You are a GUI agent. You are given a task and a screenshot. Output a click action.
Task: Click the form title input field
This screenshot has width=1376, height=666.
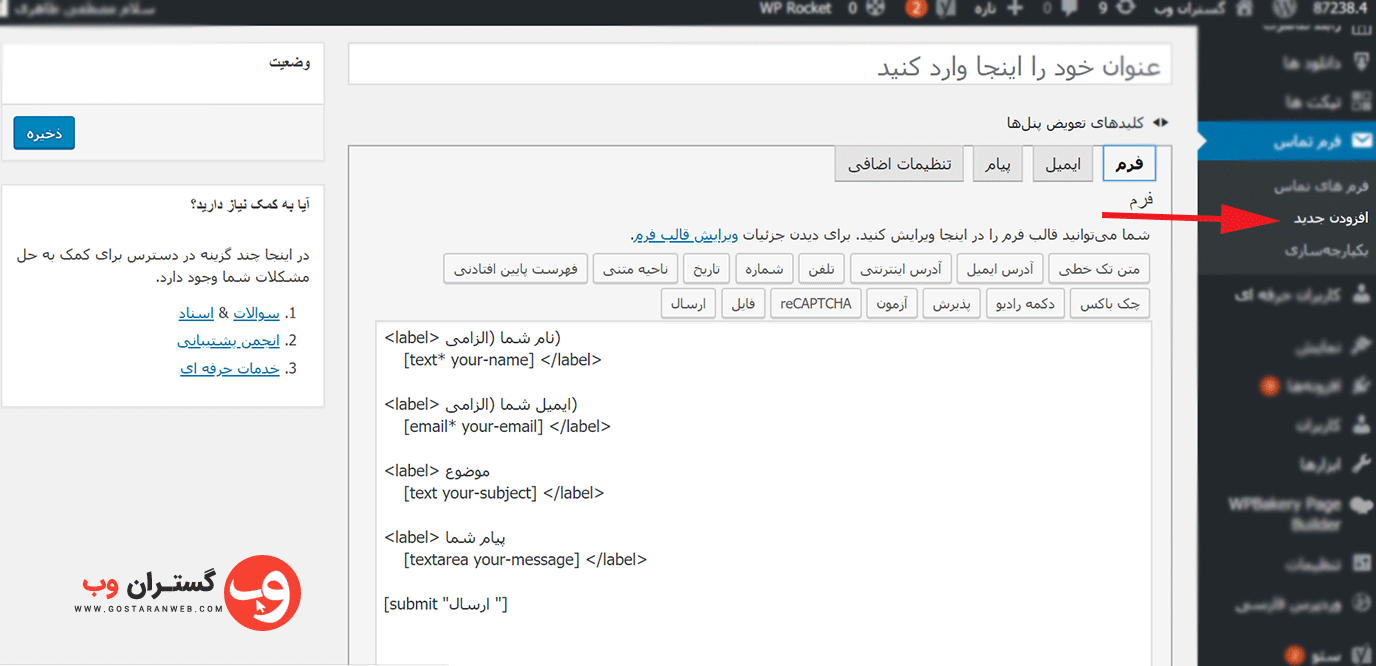(760, 66)
